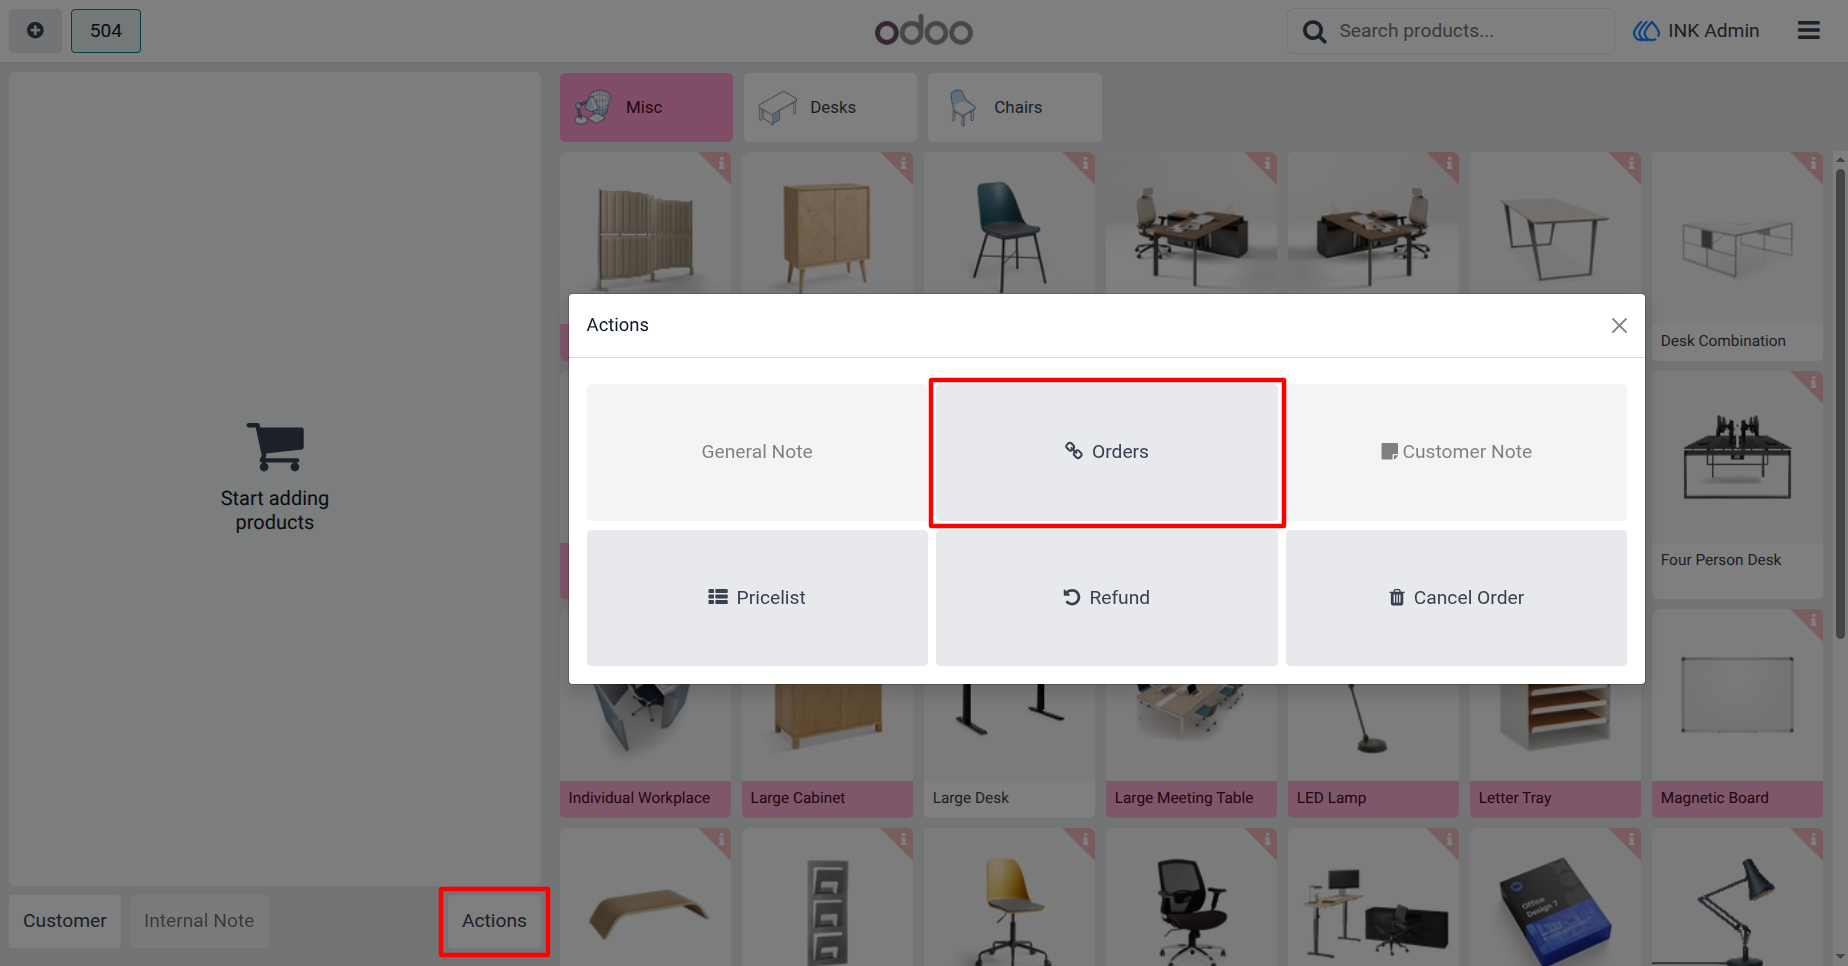1848x966 pixels.
Task: Click the black office chair product
Action: 1191,897
